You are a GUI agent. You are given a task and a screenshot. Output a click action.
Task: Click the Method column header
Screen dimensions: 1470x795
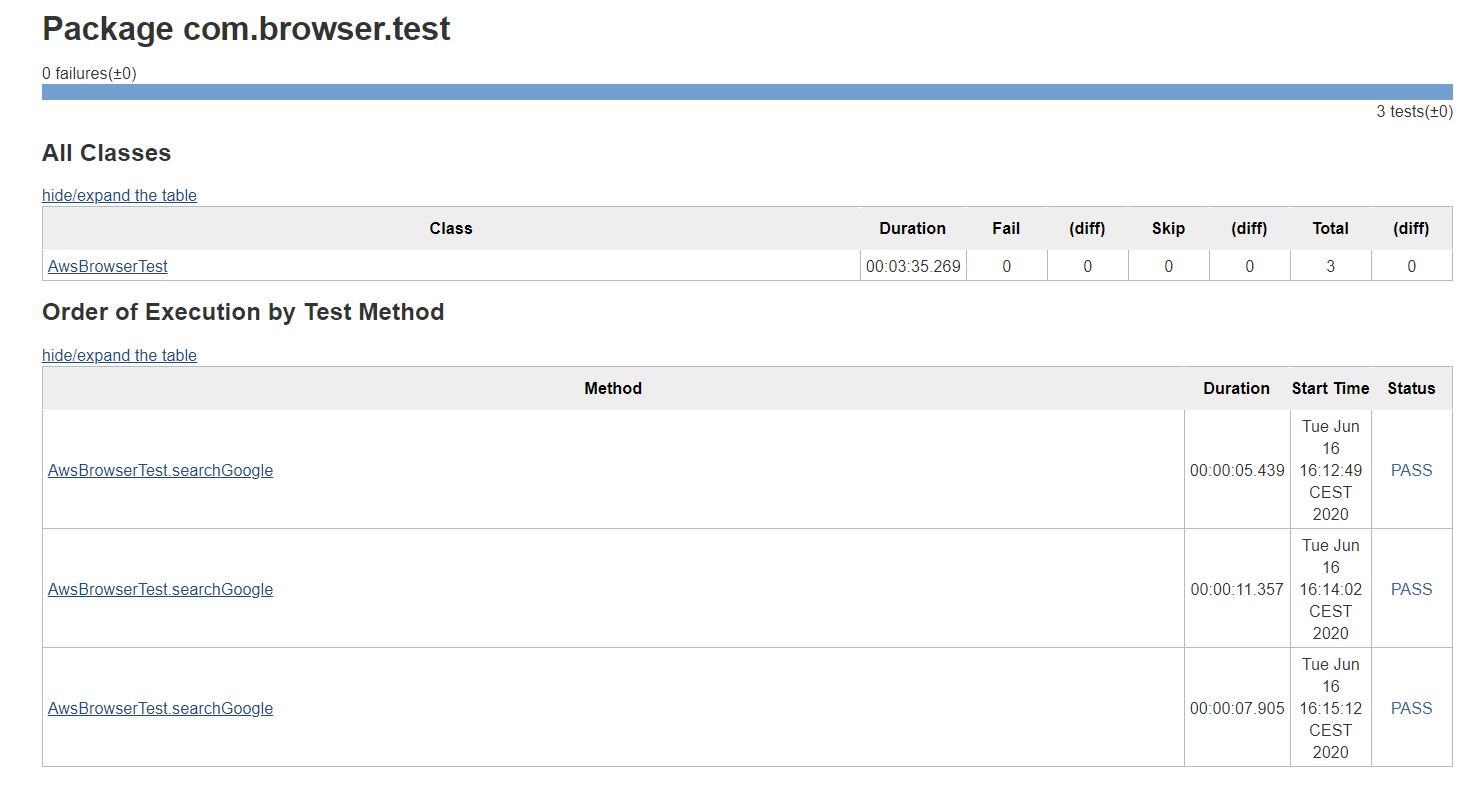[613, 388]
